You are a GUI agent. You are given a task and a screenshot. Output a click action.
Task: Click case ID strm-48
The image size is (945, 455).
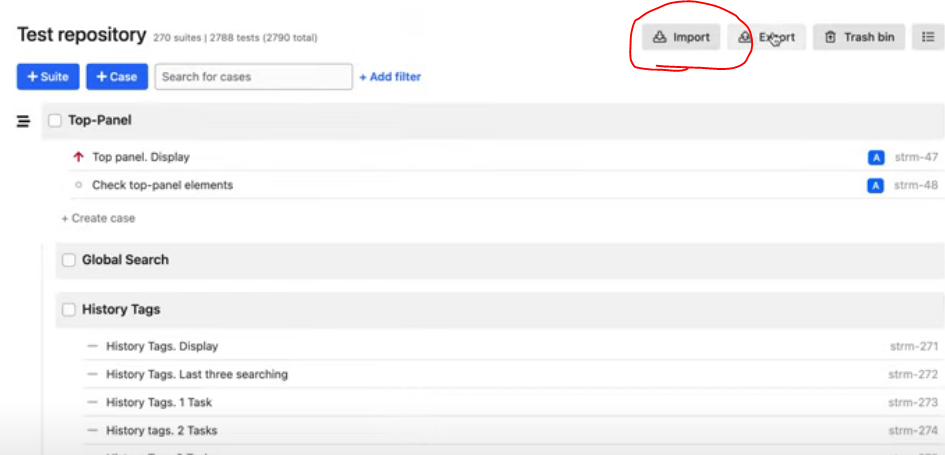915,186
